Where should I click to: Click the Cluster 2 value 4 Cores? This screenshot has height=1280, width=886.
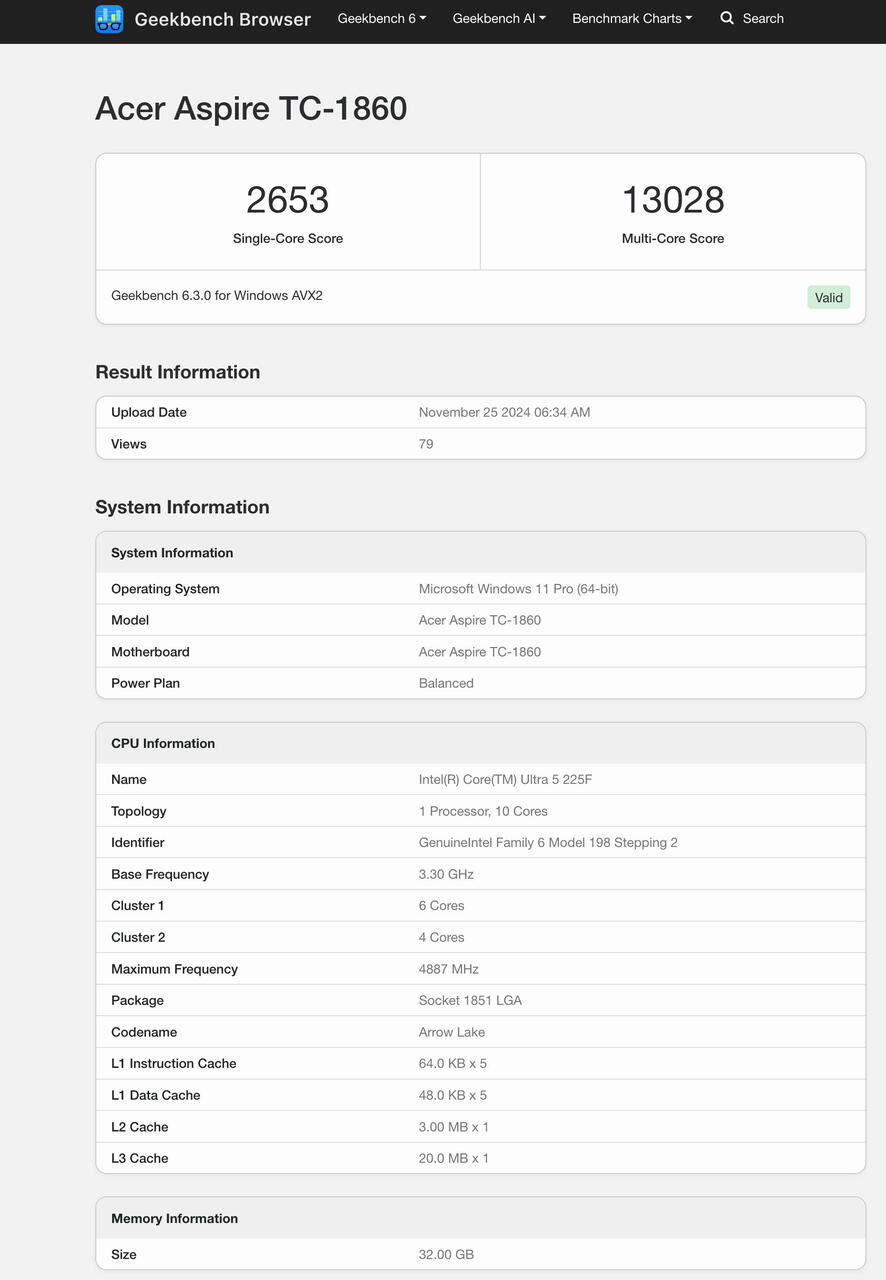click(x=442, y=937)
